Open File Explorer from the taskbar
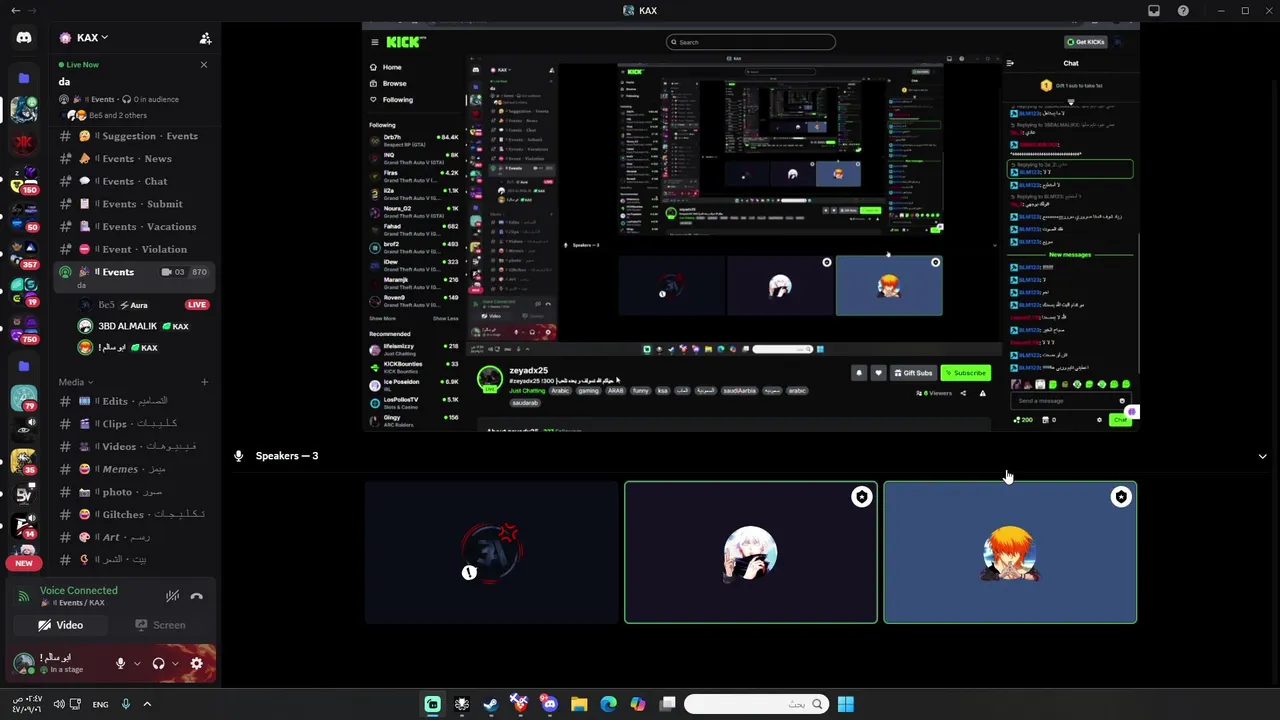 [x=579, y=704]
